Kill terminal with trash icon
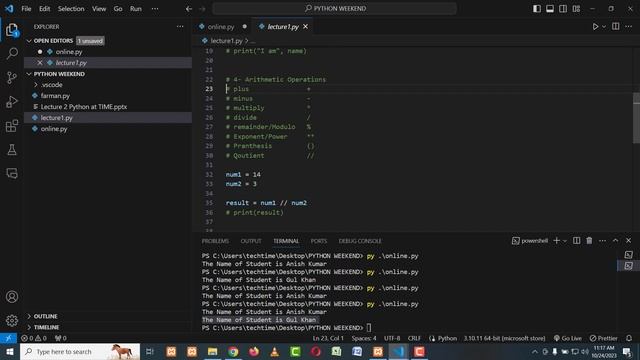Image resolution: width=640 pixels, height=360 pixels. click(589, 241)
